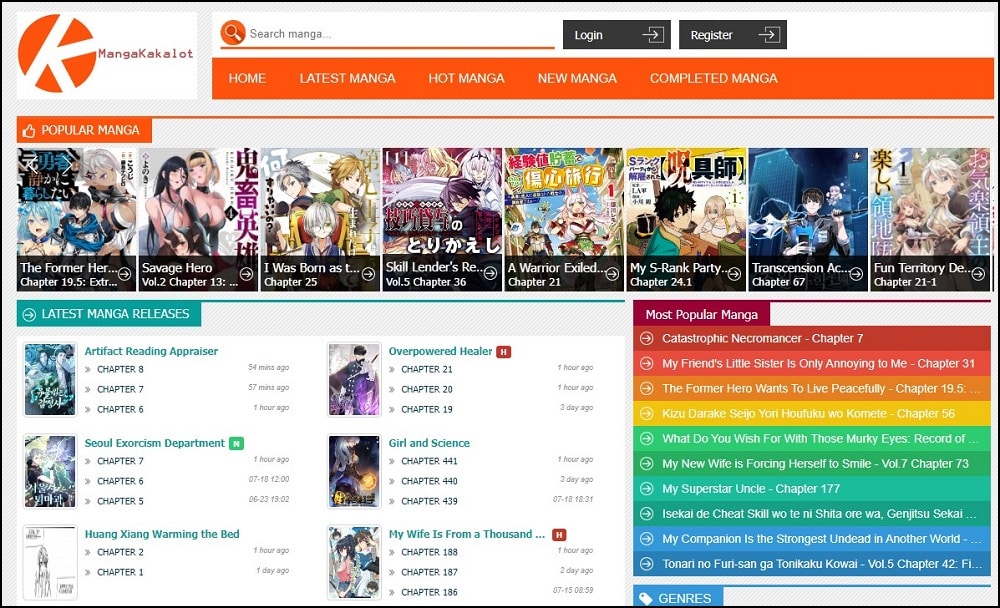Click the arrow icon on Register button
1000x608 pixels.
click(768, 34)
